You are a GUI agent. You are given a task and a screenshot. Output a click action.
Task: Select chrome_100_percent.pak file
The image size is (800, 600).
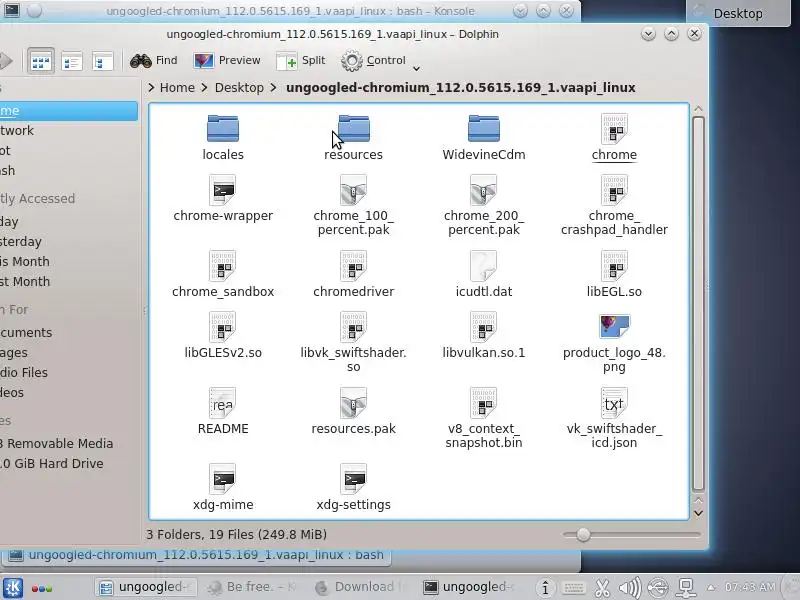click(x=354, y=205)
